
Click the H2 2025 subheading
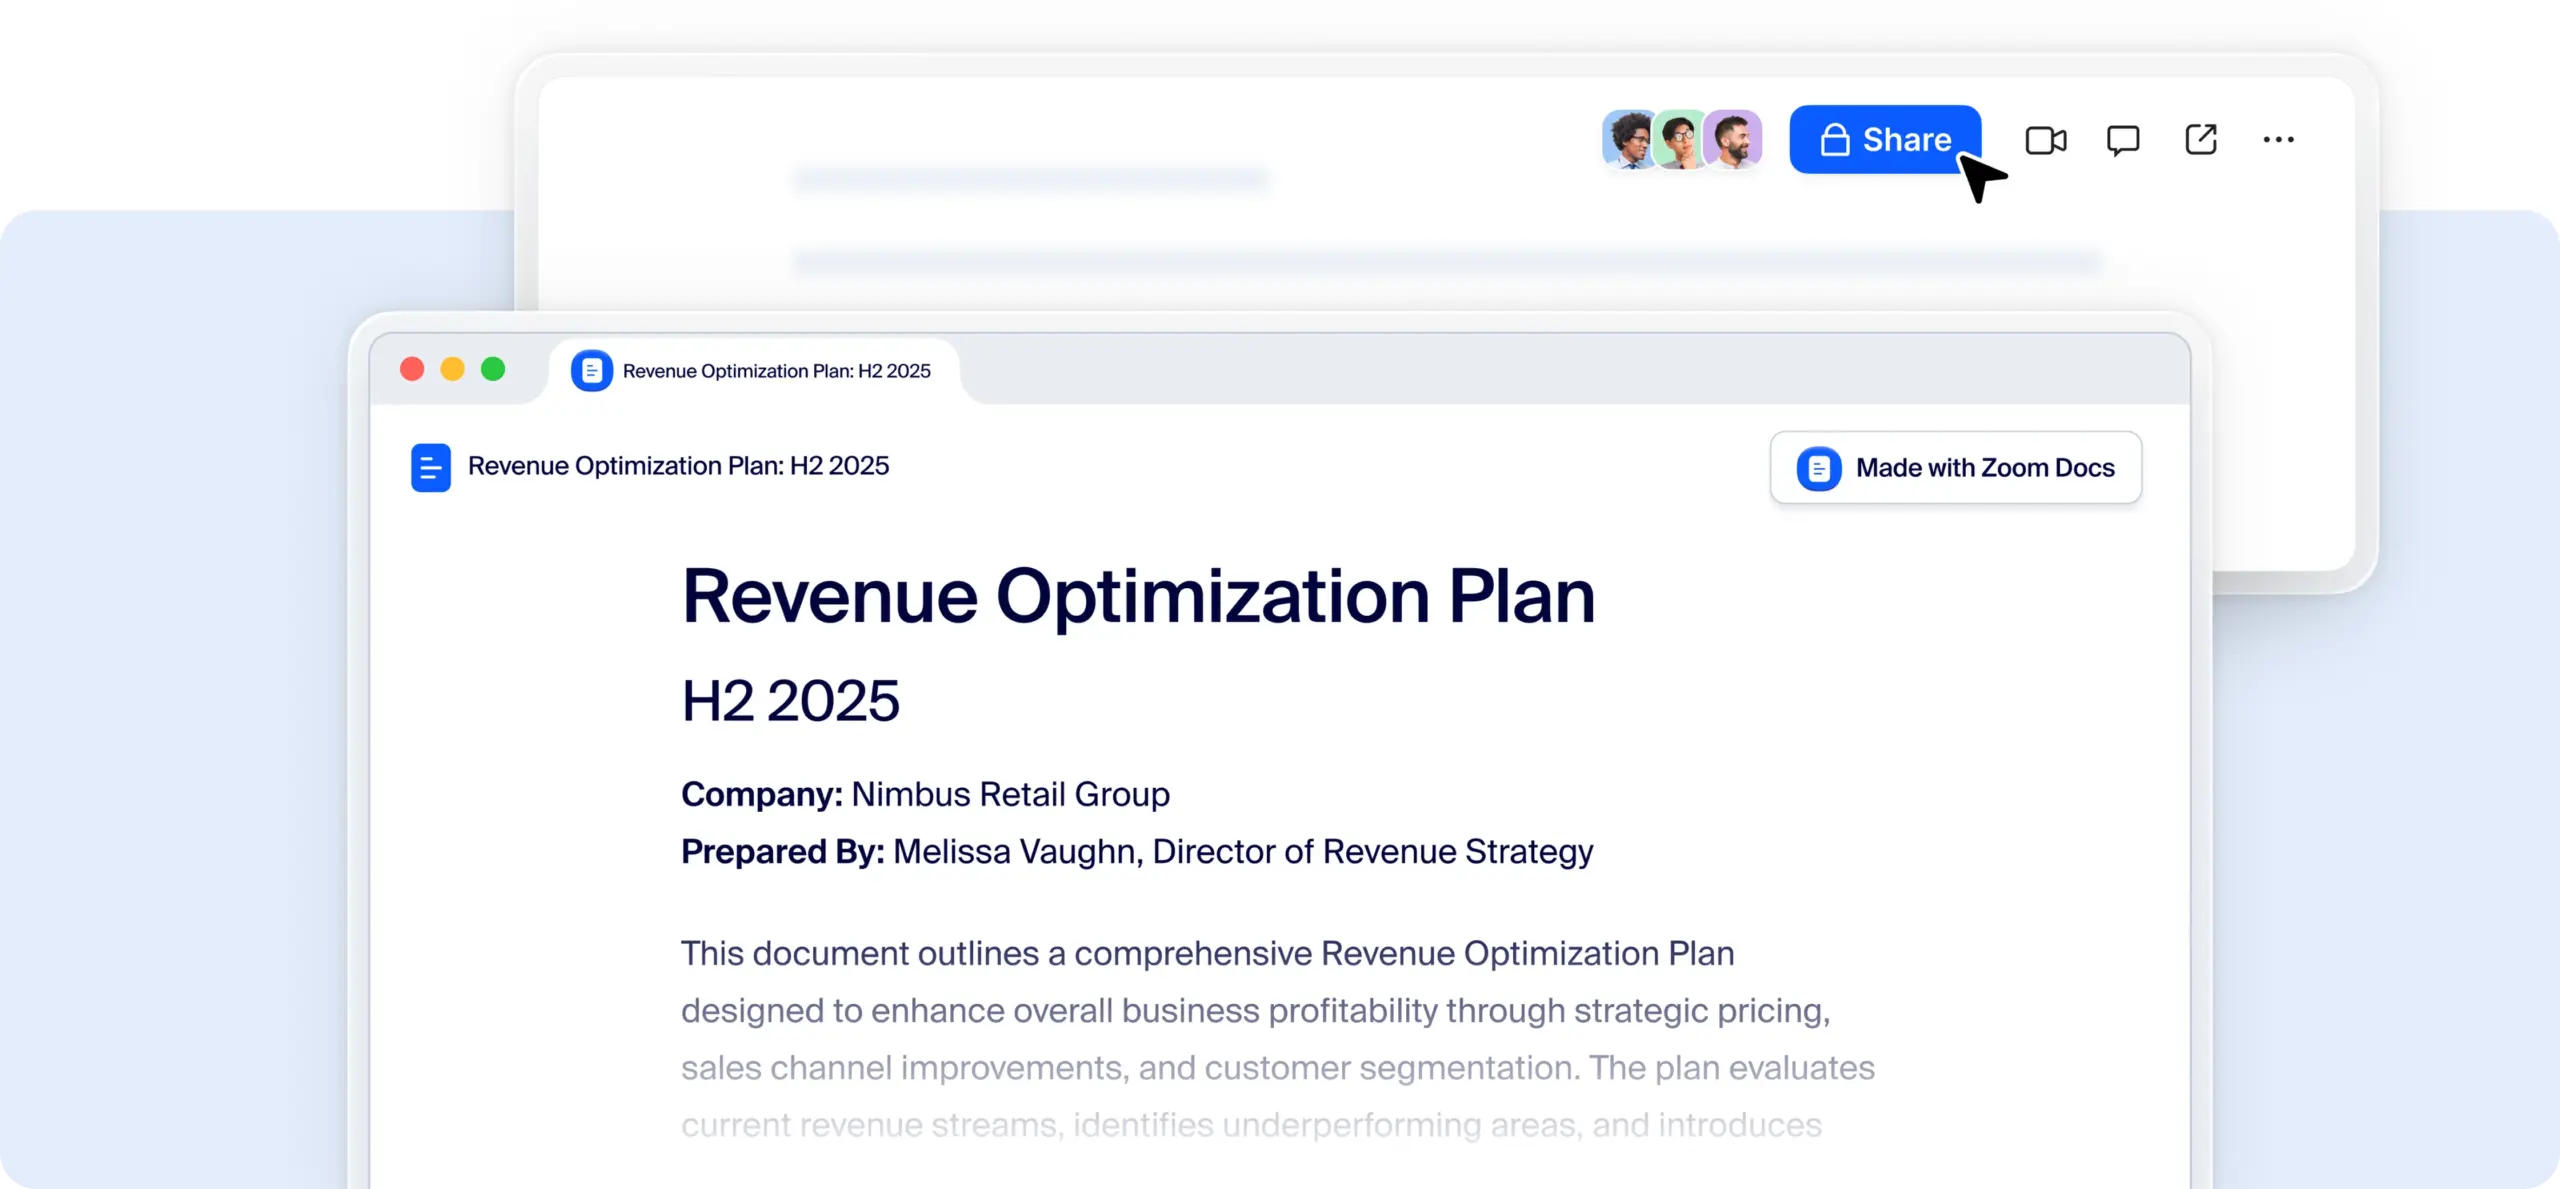pyautogui.click(x=790, y=700)
